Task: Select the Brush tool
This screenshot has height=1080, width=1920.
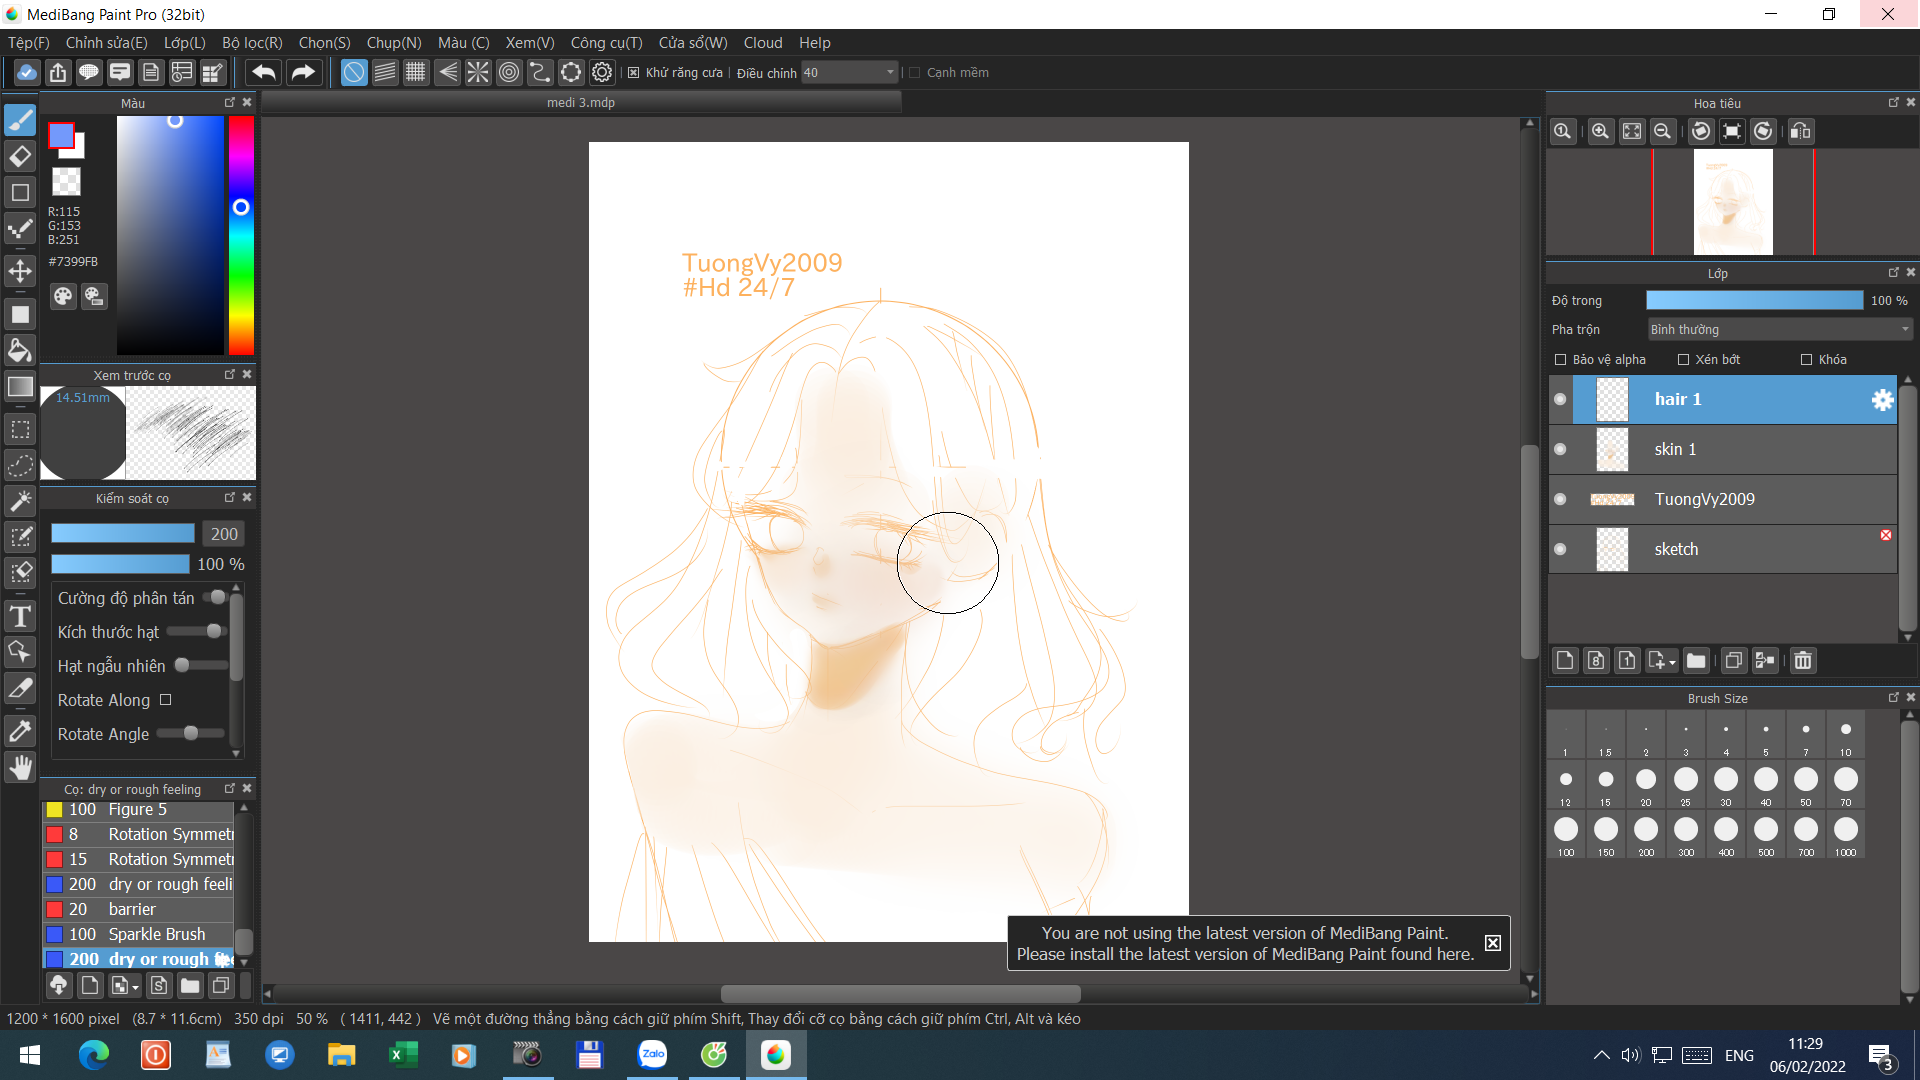Action: pyautogui.click(x=20, y=120)
